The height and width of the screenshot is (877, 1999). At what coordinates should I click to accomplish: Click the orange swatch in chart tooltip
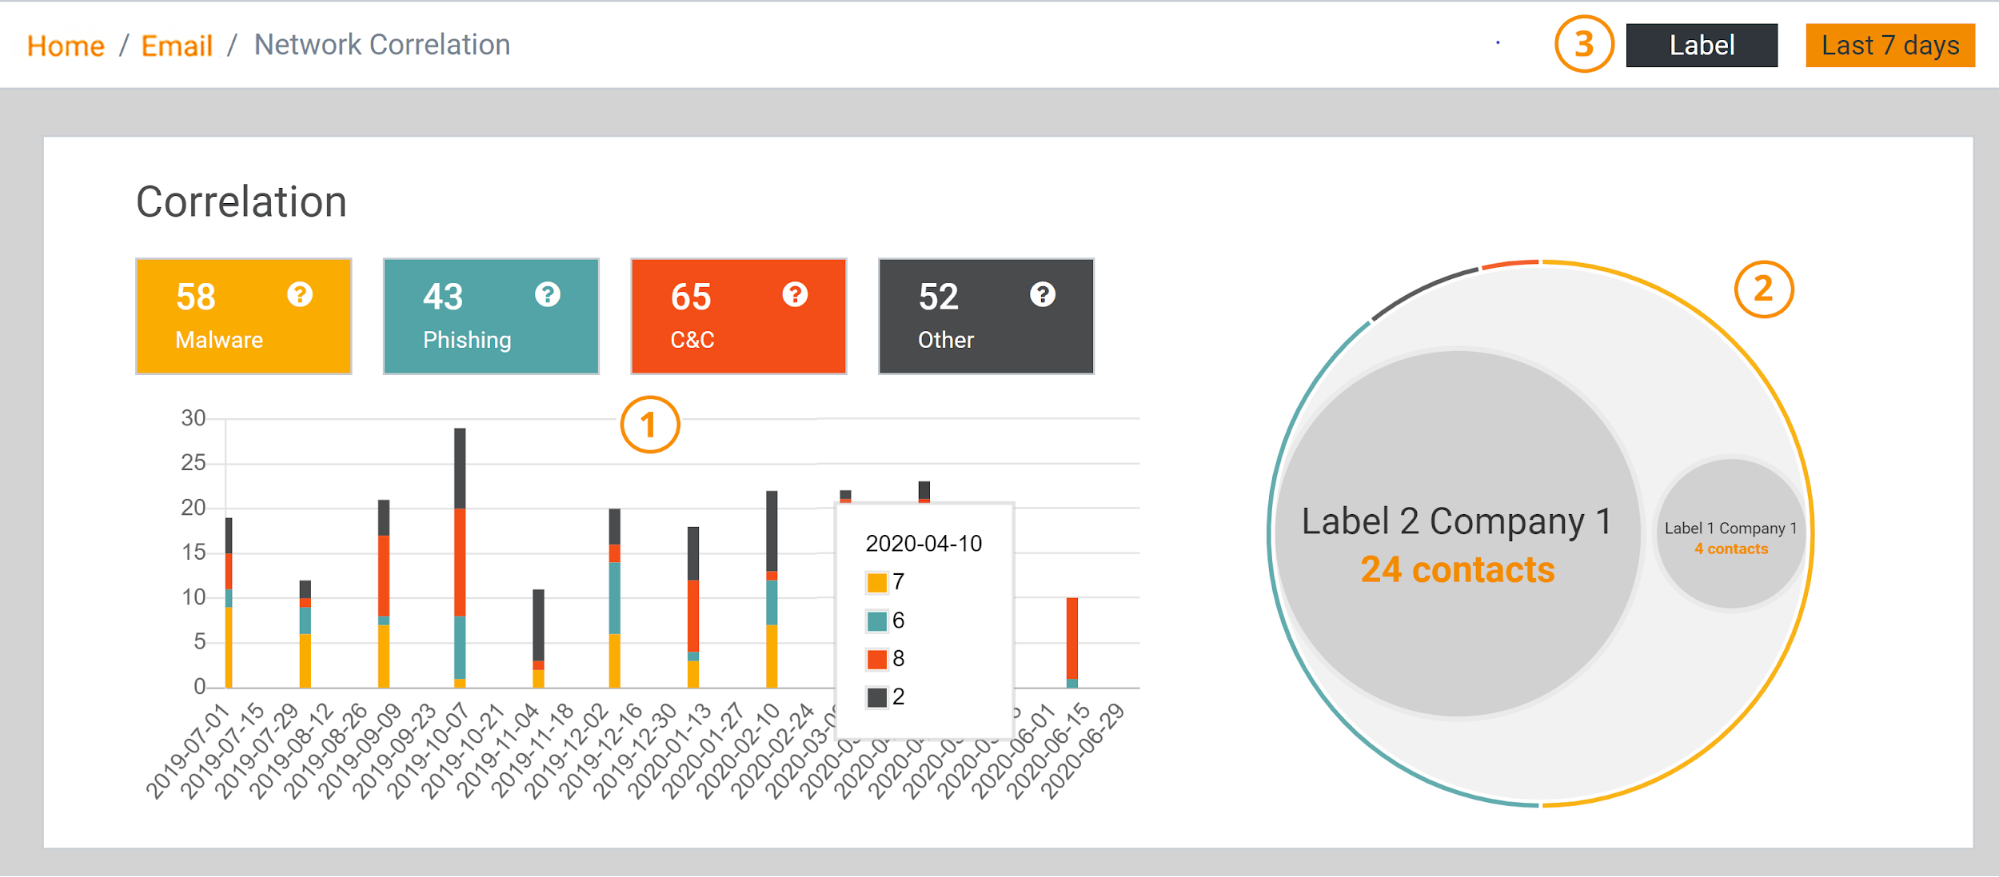[x=877, y=583]
